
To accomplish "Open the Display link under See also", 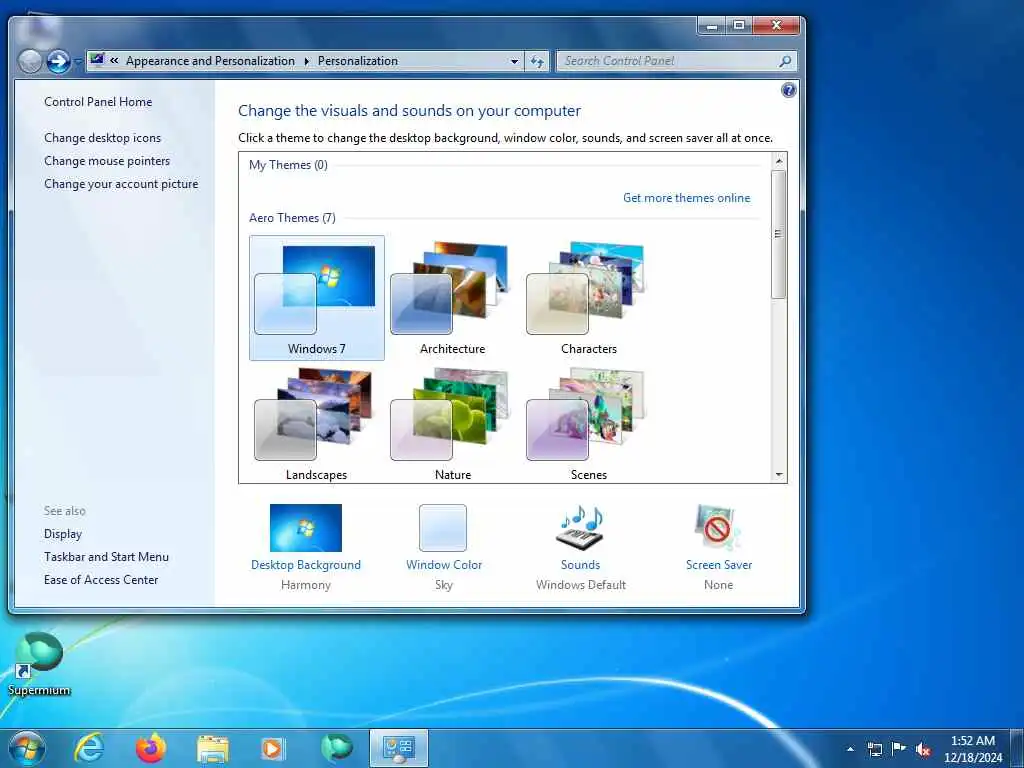I will click(x=63, y=534).
